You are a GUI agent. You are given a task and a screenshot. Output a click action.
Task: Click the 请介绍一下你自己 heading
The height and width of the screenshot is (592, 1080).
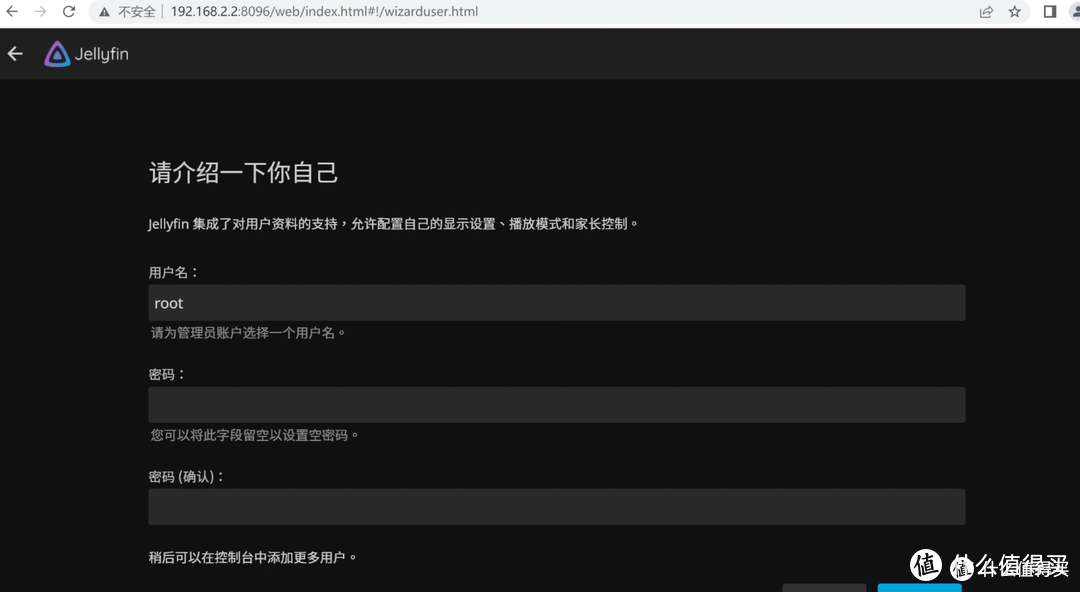(x=244, y=172)
